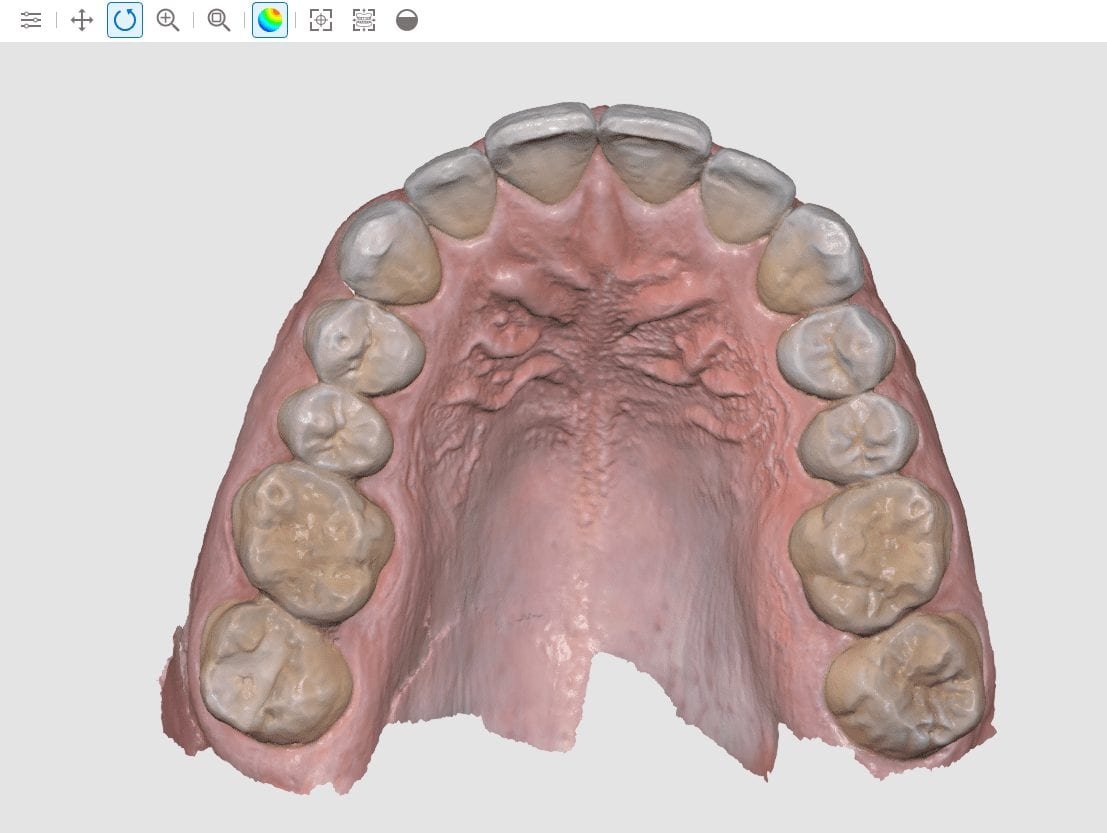Click the Zoom to fit magnifier icon
The height and width of the screenshot is (833, 1107).
[x=218, y=20]
